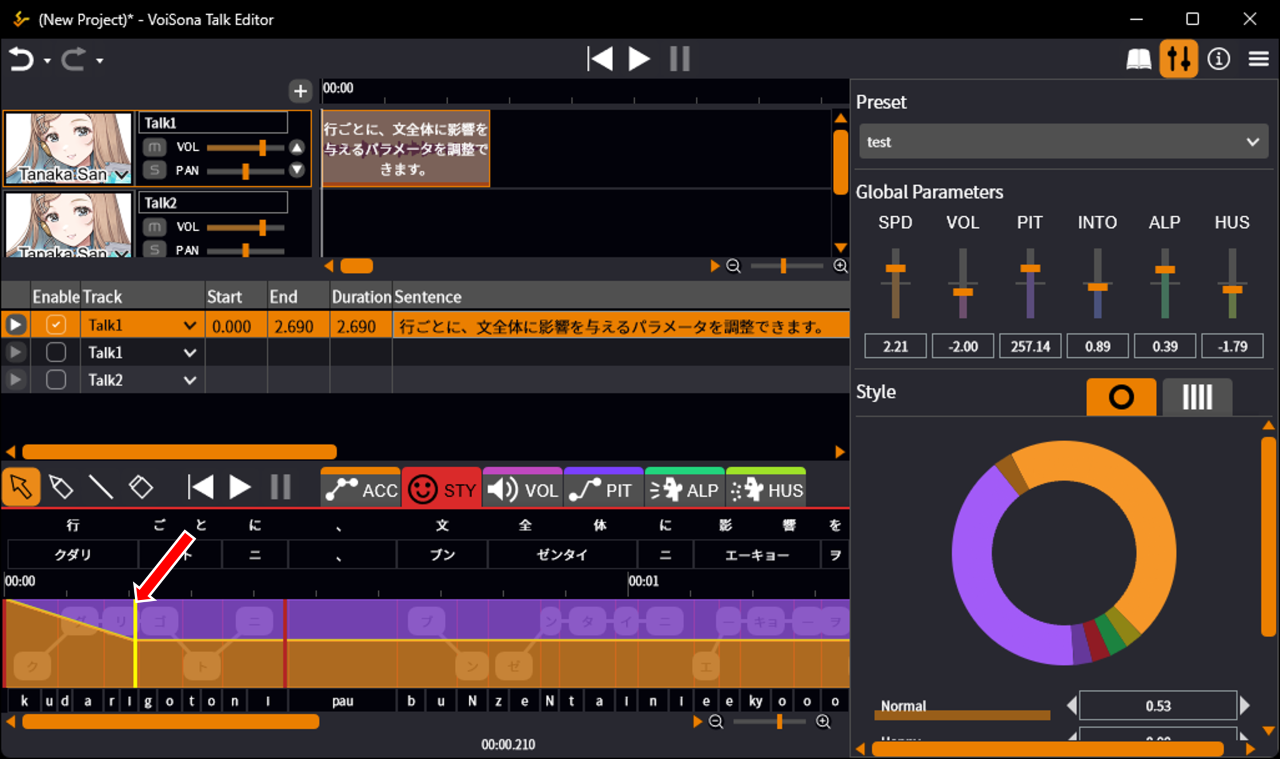The image size is (1280, 759).
Task: Open track dropdown in the selected row
Action: [x=190, y=325]
